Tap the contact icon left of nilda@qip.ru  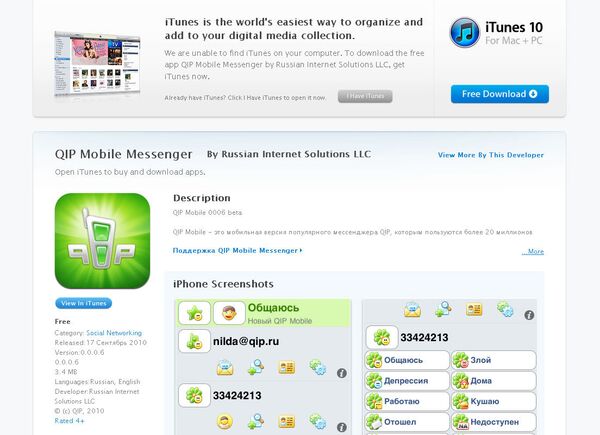pos(194,341)
